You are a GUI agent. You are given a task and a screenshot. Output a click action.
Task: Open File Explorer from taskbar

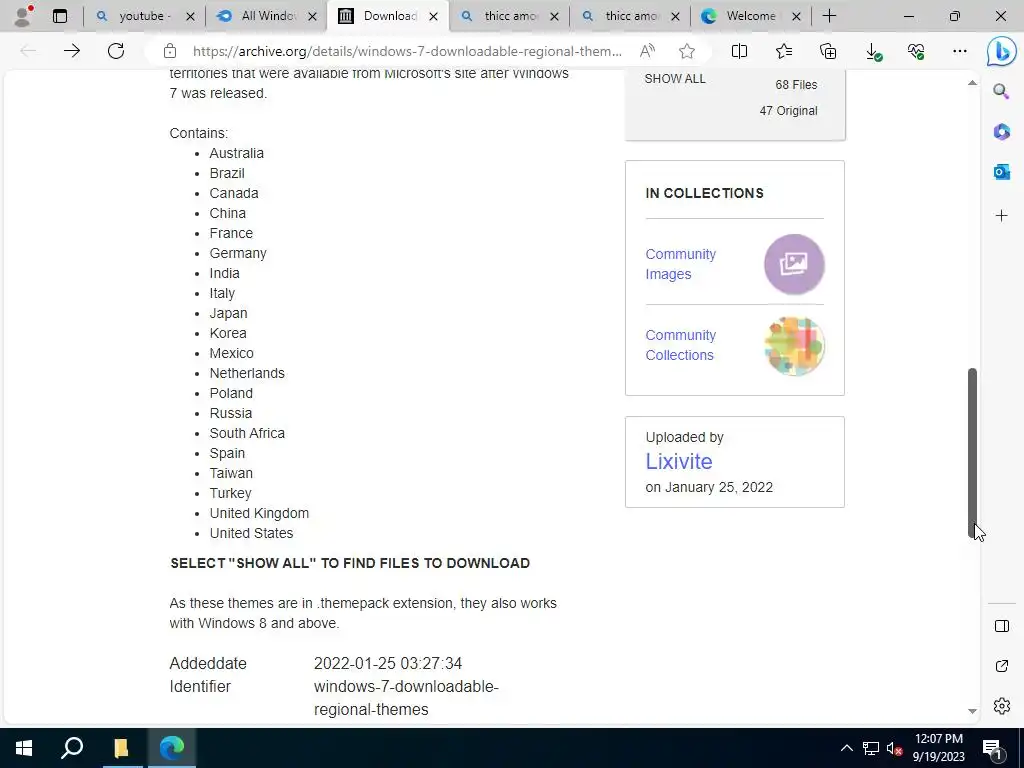(x=121, y=748)
